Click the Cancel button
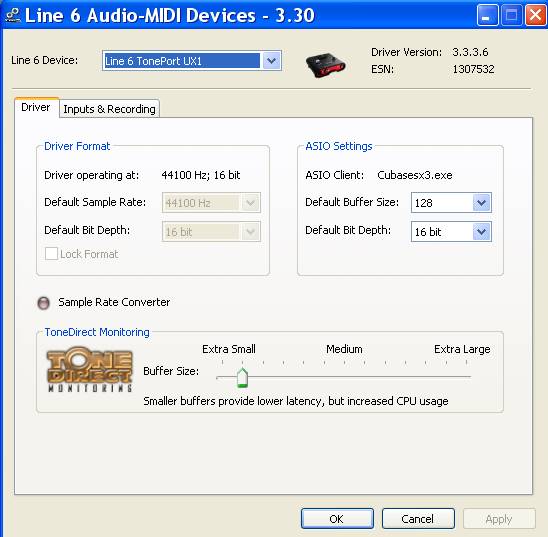The image size is (548, 537). (418, 519)
